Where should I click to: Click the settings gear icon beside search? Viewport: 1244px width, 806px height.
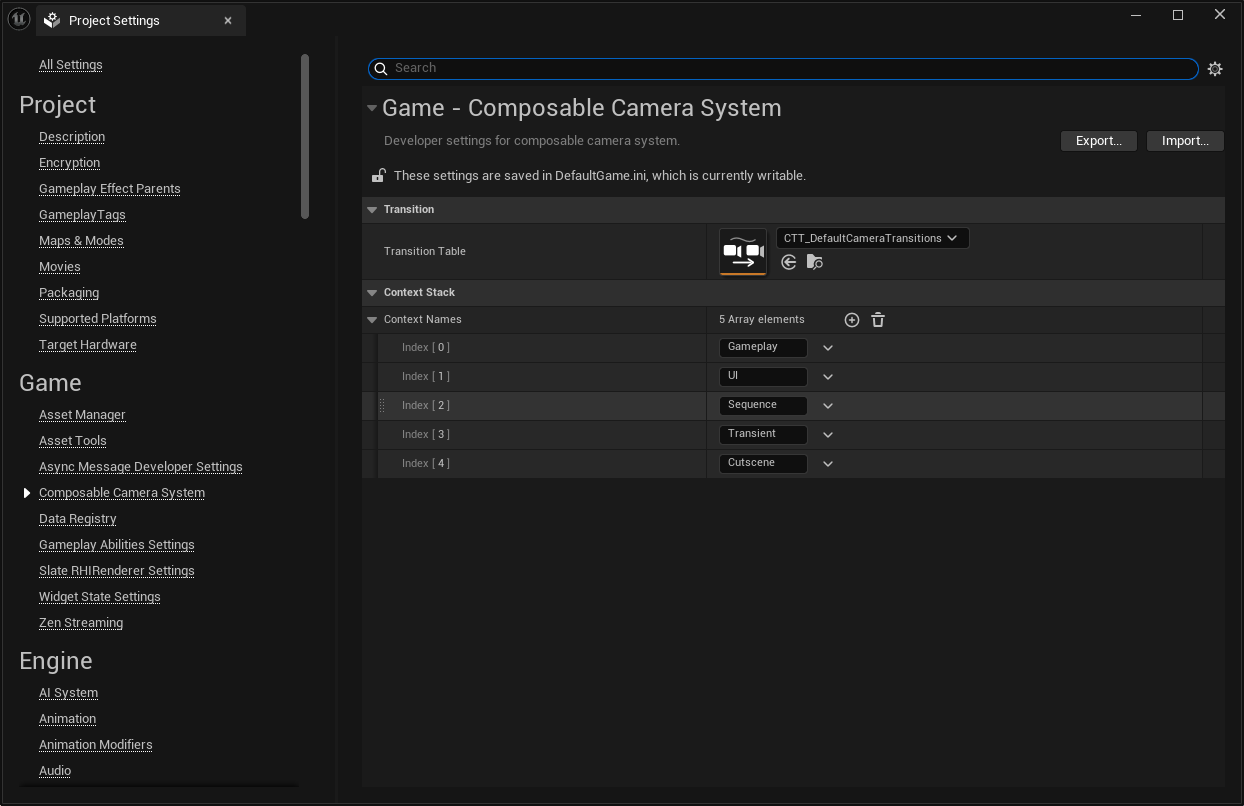tap(1215, 69)
